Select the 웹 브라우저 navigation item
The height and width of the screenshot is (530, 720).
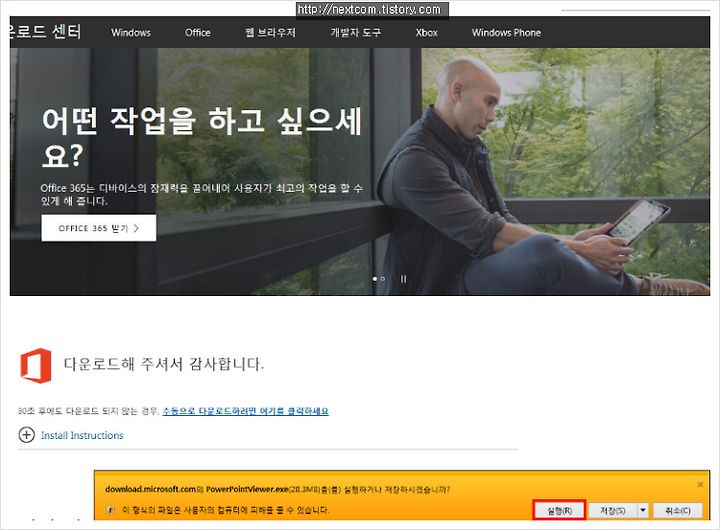(x=270, y=33)
